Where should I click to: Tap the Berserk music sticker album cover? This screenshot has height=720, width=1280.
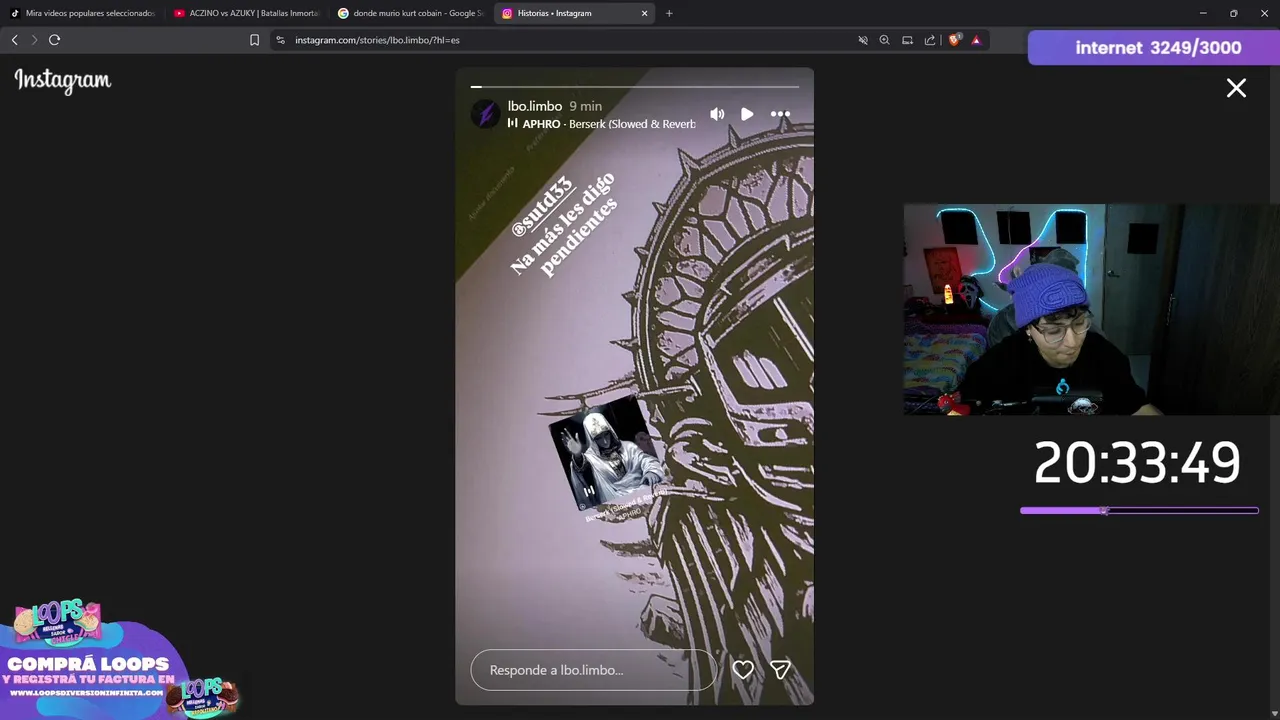(x=607, y=453)
